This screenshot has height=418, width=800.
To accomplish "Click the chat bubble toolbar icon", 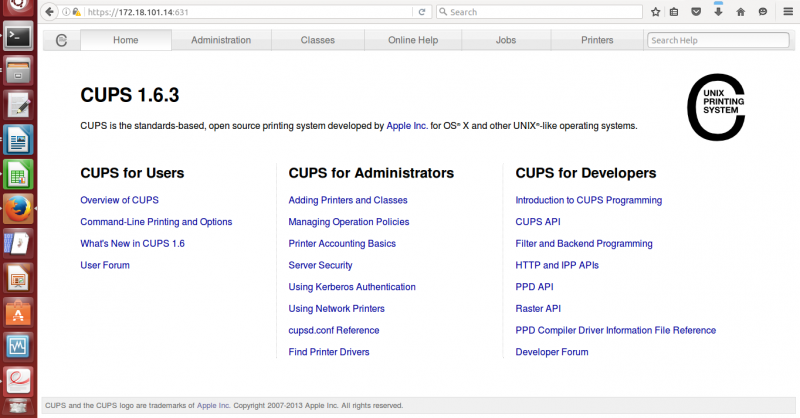I will (x=763, y=12).
